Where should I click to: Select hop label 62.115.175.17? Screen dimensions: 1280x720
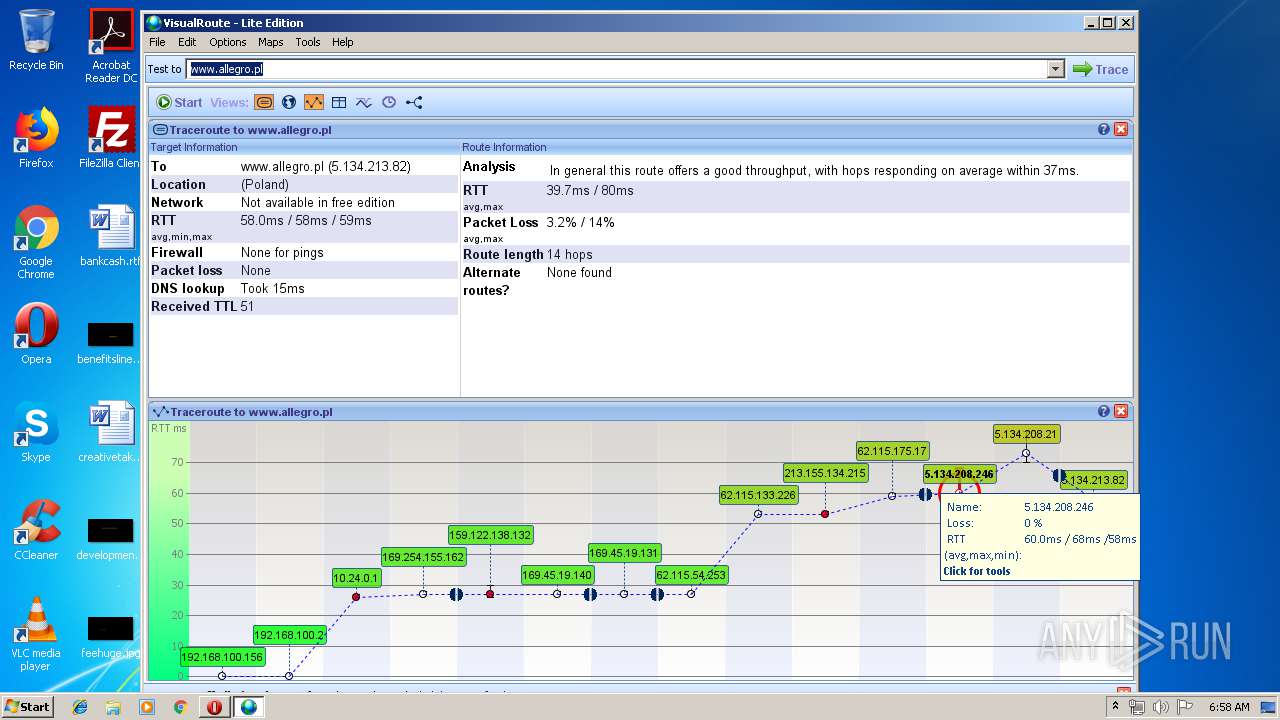tap(892, 451)
